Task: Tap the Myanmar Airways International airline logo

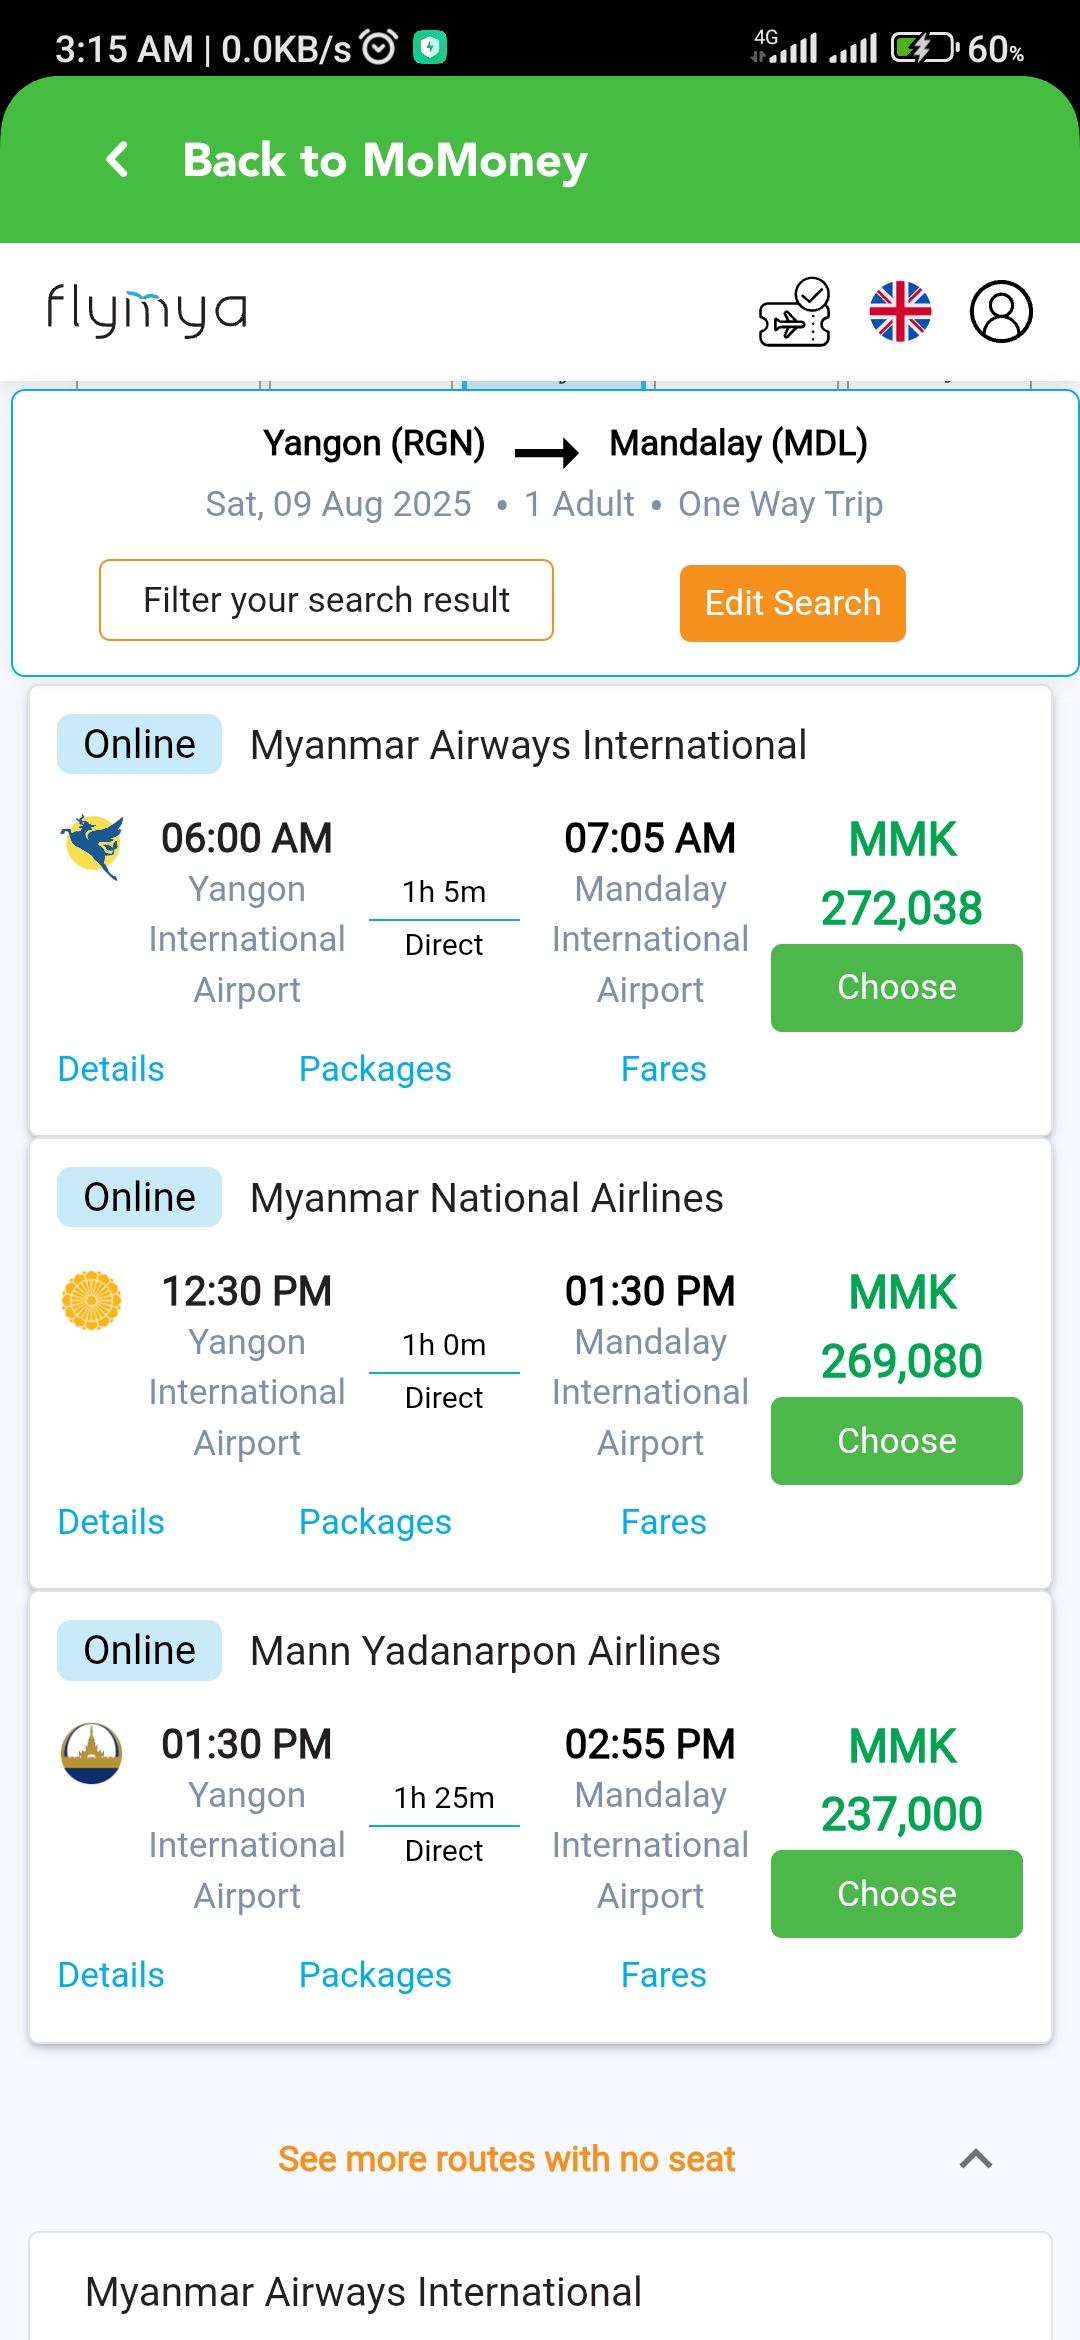Action: pos(92,846)
